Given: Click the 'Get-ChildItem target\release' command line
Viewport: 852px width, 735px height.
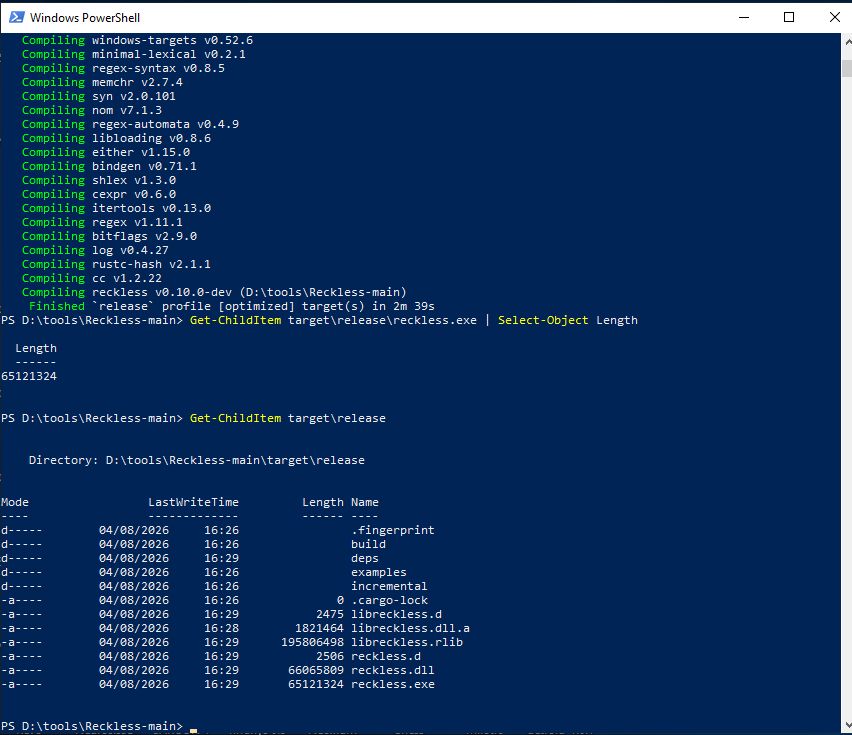Looking at the screenshot, I should click(x=193, y=418).
